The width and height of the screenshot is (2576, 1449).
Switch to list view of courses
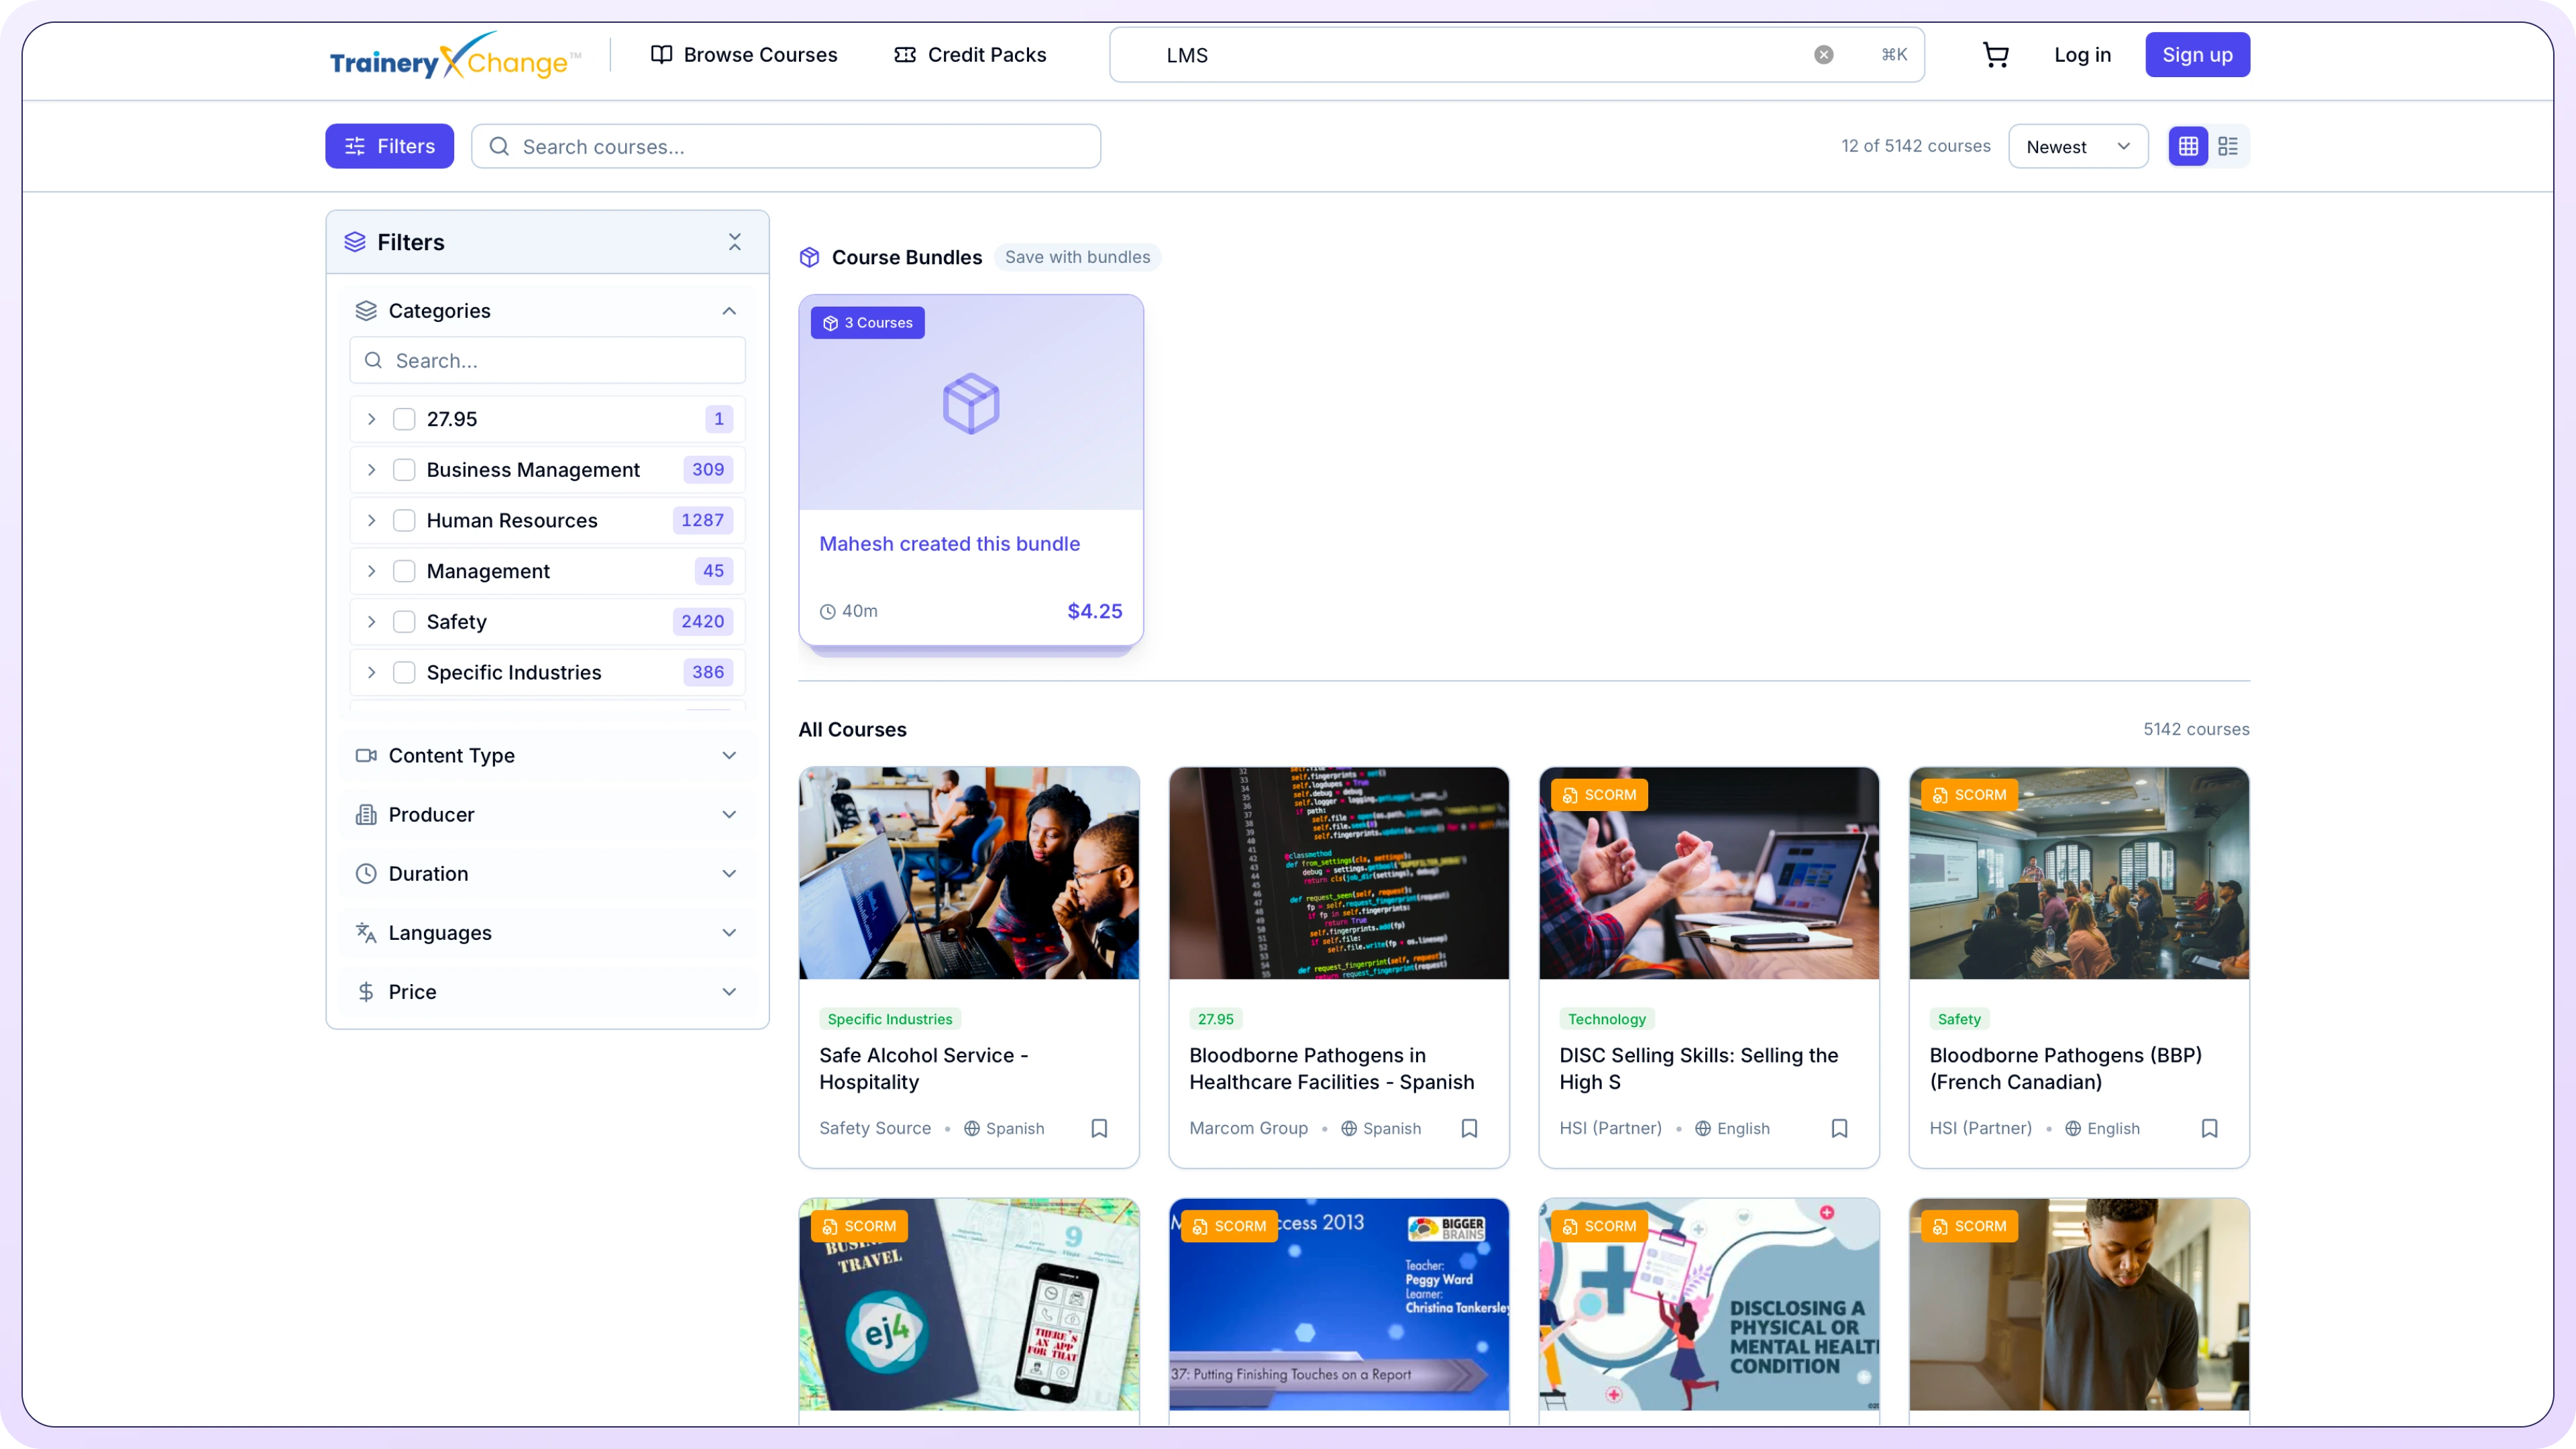click(2228, 146)
